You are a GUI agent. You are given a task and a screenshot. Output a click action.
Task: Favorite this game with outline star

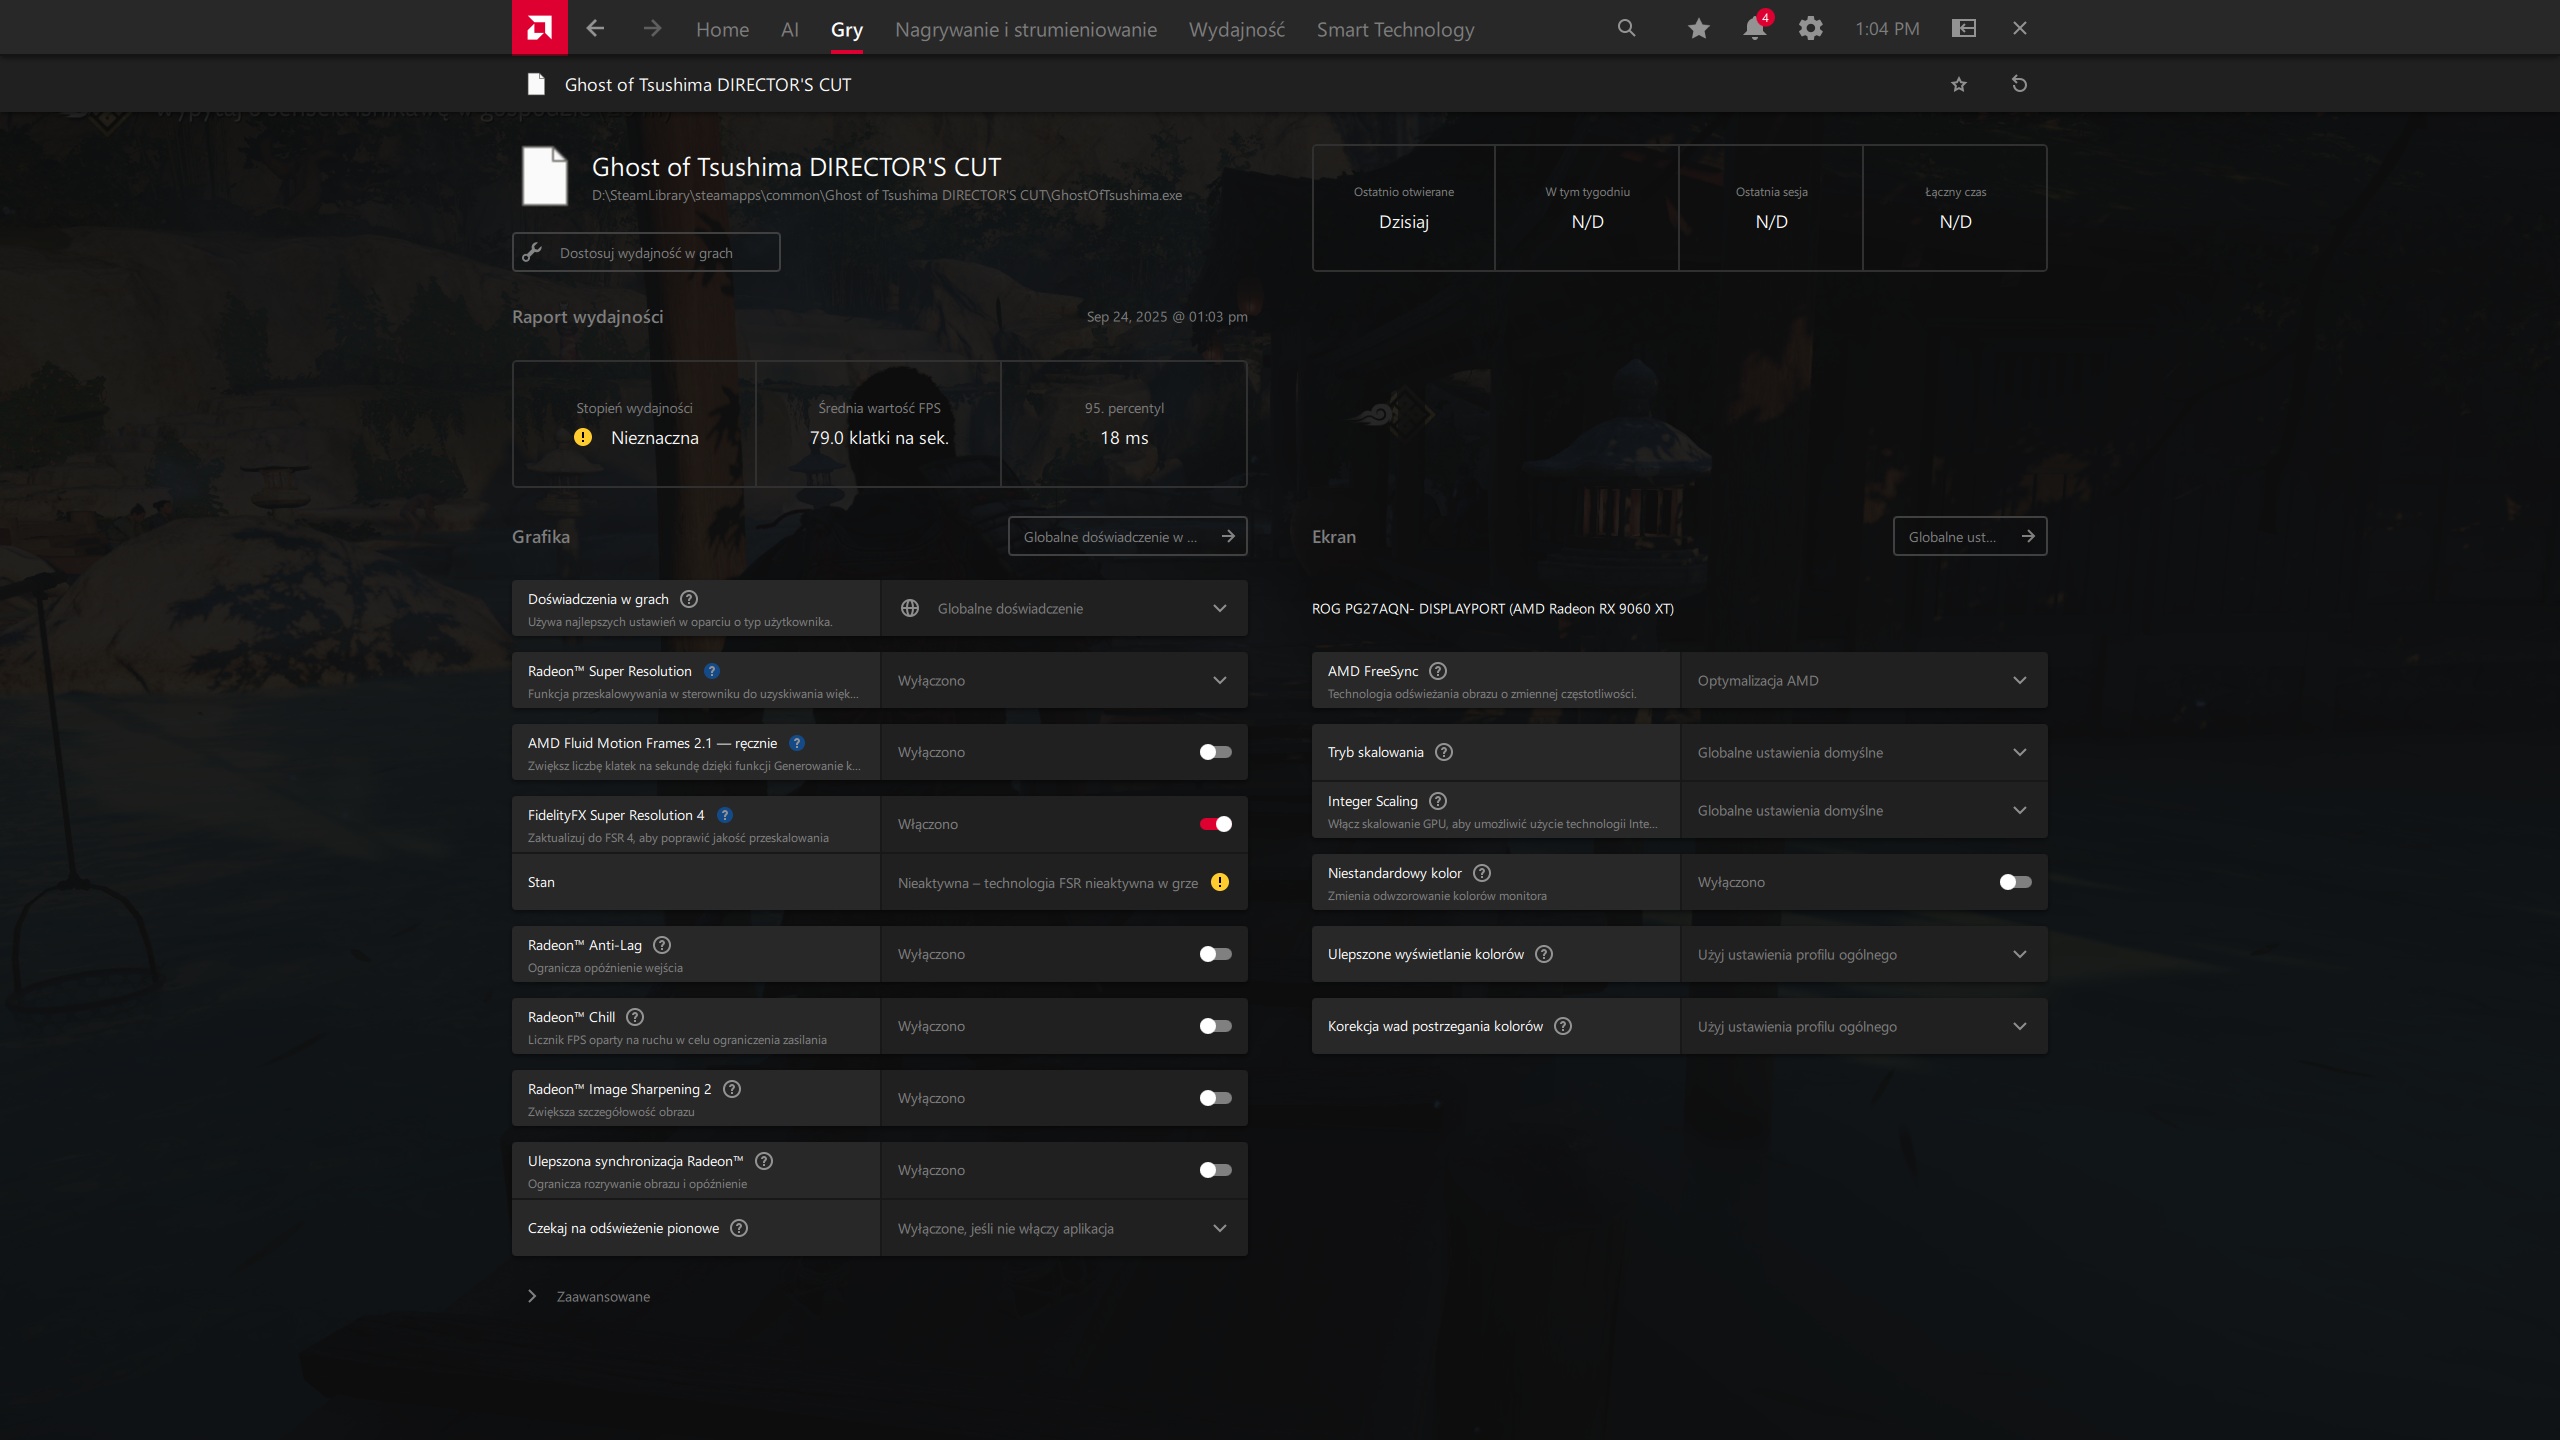[x=1959, y=84]
